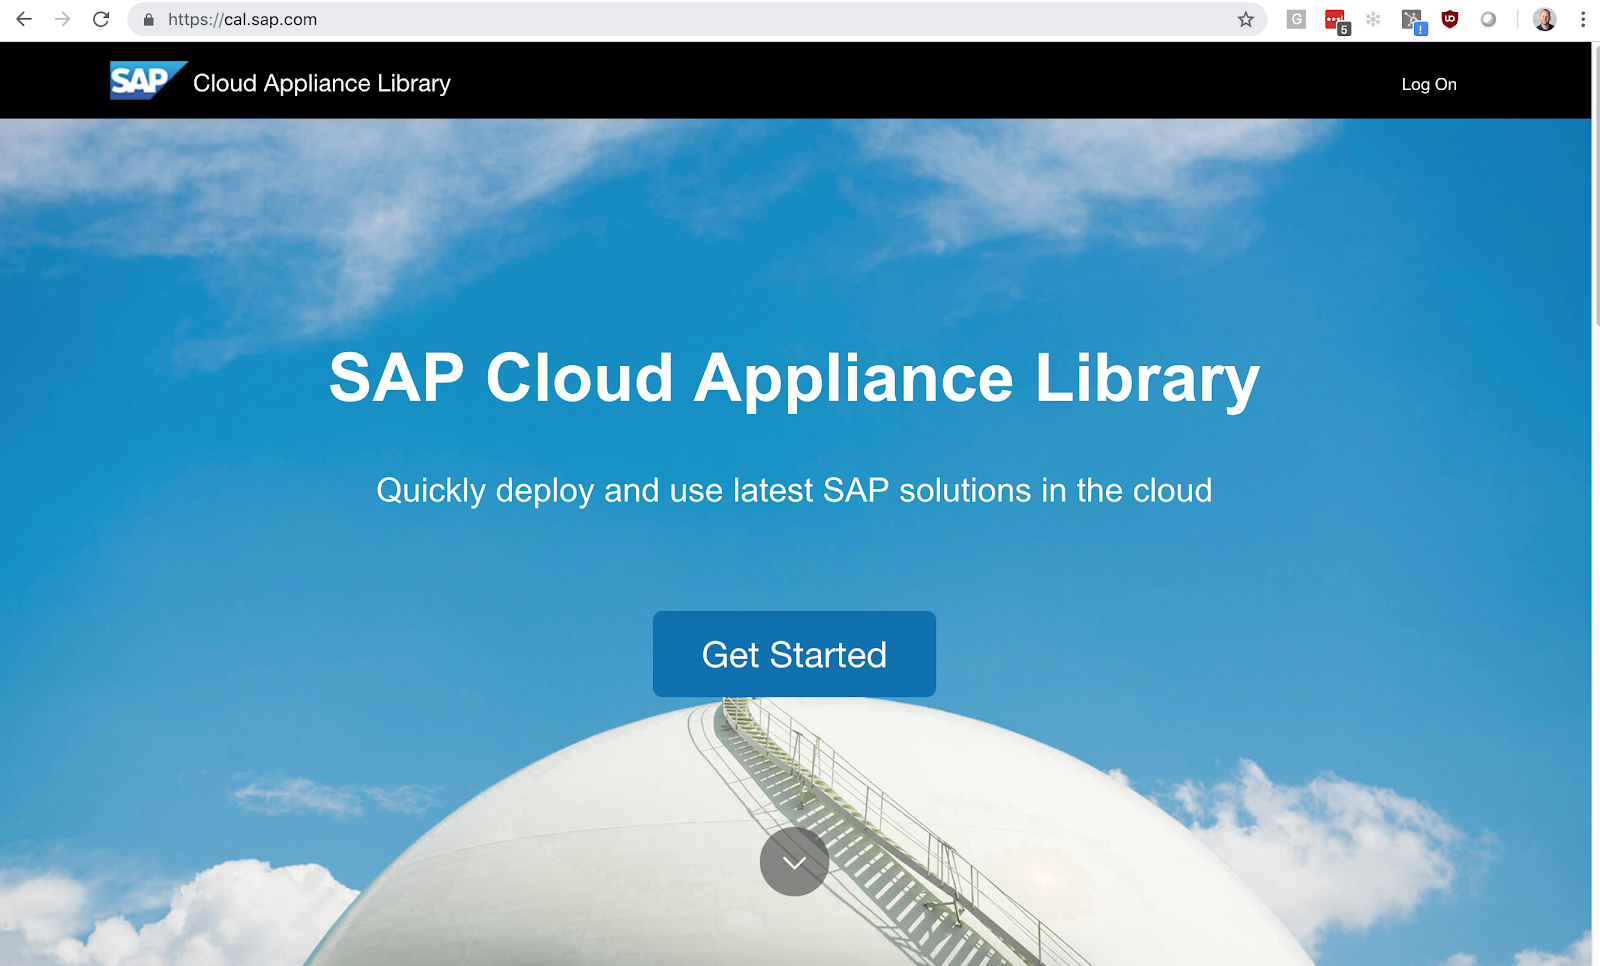Viewport: 1600px width, 966px height.
Task: Open the extension with blue exclamation badge
Action: click(1413, 21)
